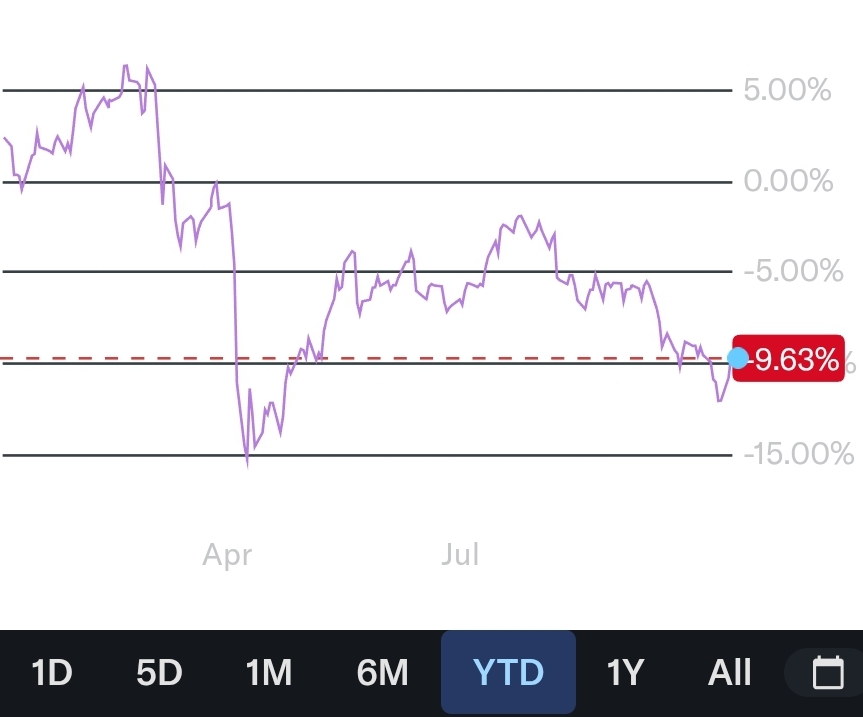Click the chart's lowest point near -15%
The width and height of the screenshot is (863, 717).
click(247, 462)
